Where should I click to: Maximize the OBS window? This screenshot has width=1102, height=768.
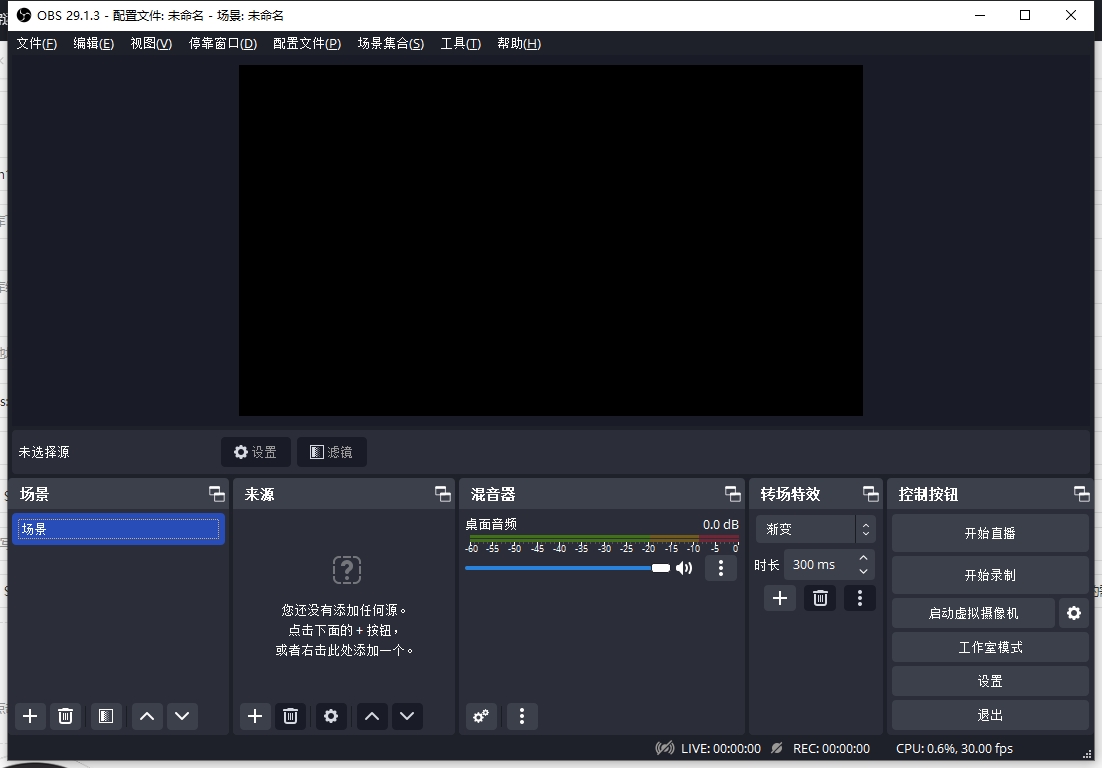(1025, 15)
